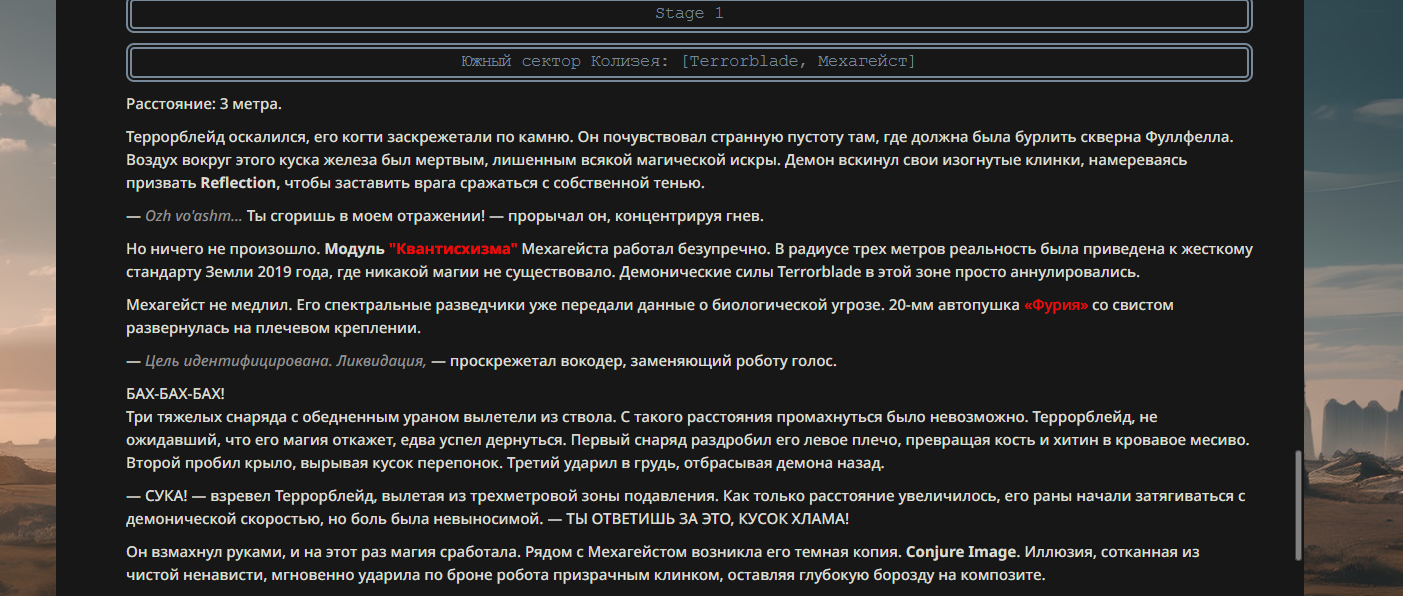Click the italic phrase 'Ozh vo'ashm...'
This screenshot has height=596, width=1403.
point(193,216)
